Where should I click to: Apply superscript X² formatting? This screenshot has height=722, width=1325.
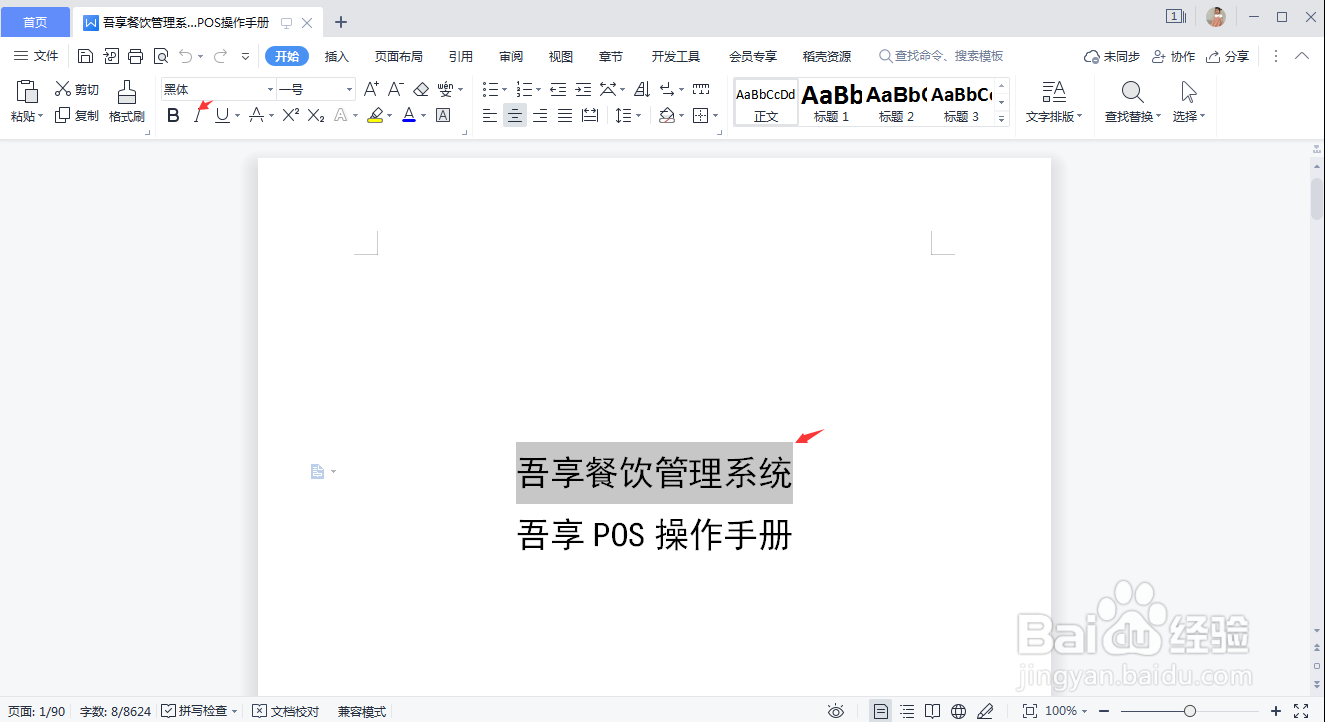coord(290,116)
